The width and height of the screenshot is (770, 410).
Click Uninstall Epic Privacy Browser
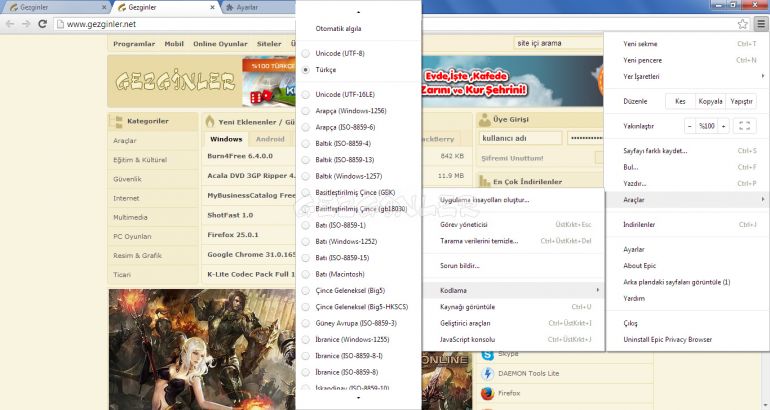click(688, 339)
